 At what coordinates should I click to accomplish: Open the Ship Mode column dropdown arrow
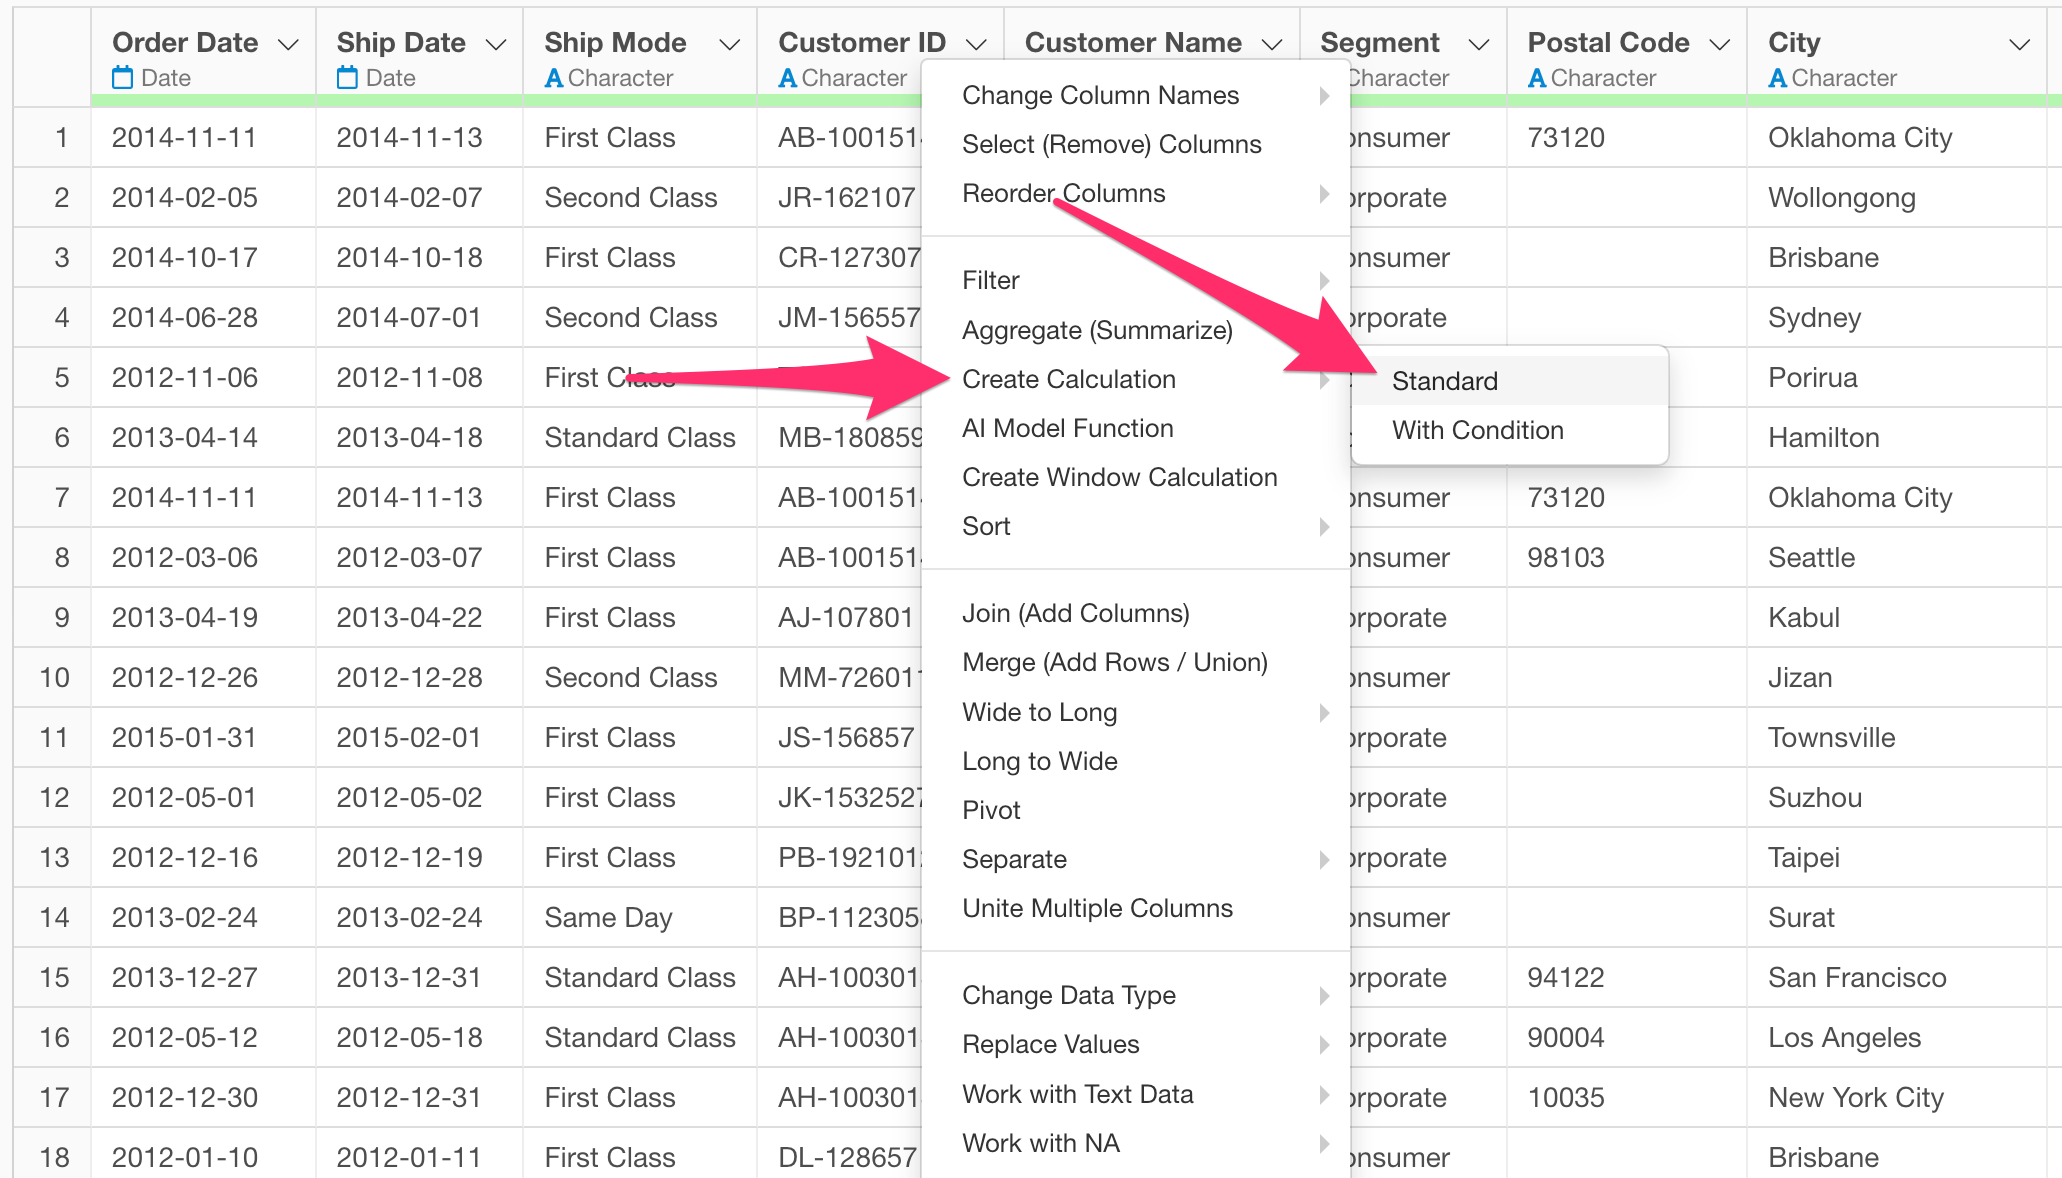[730, 44]
